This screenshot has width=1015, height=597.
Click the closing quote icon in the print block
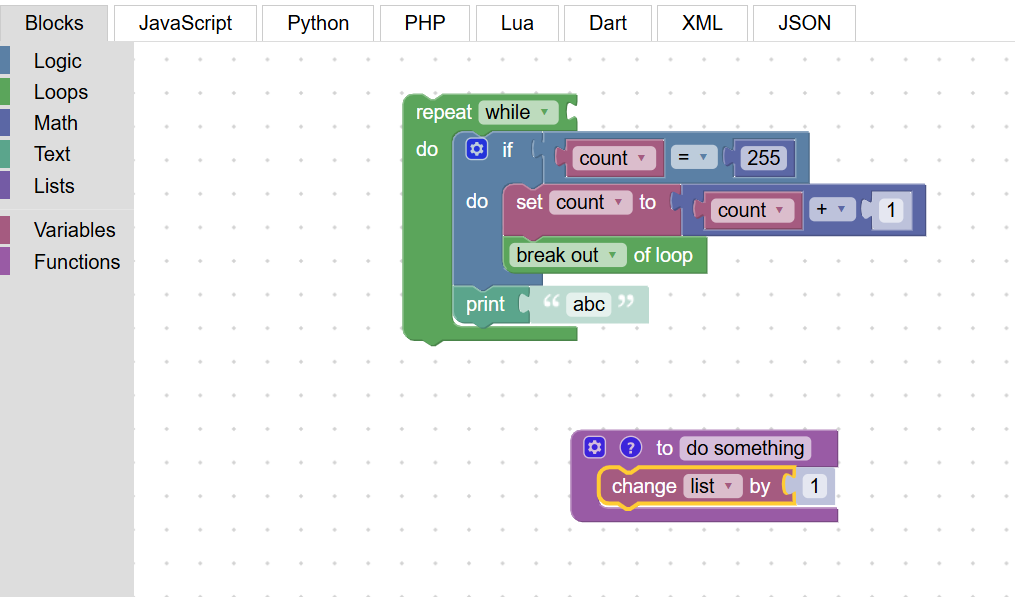click(626, 302)
